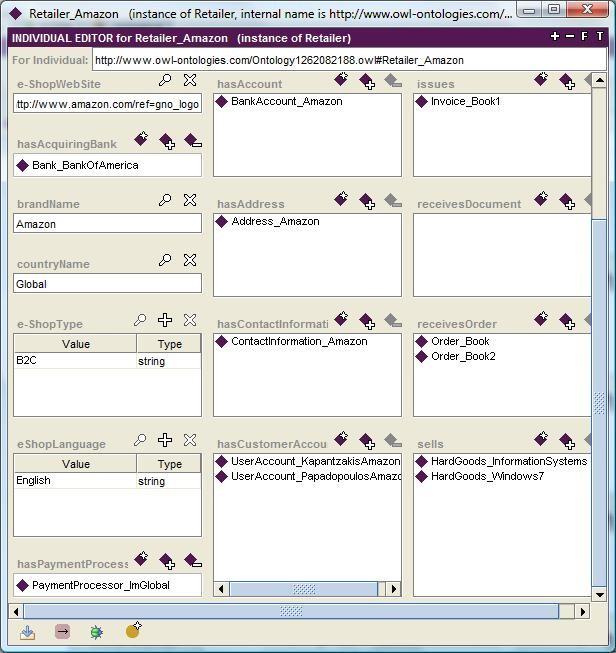Click the T button in editor header
This screenshot has width=616, height=653.
(600, 37)
